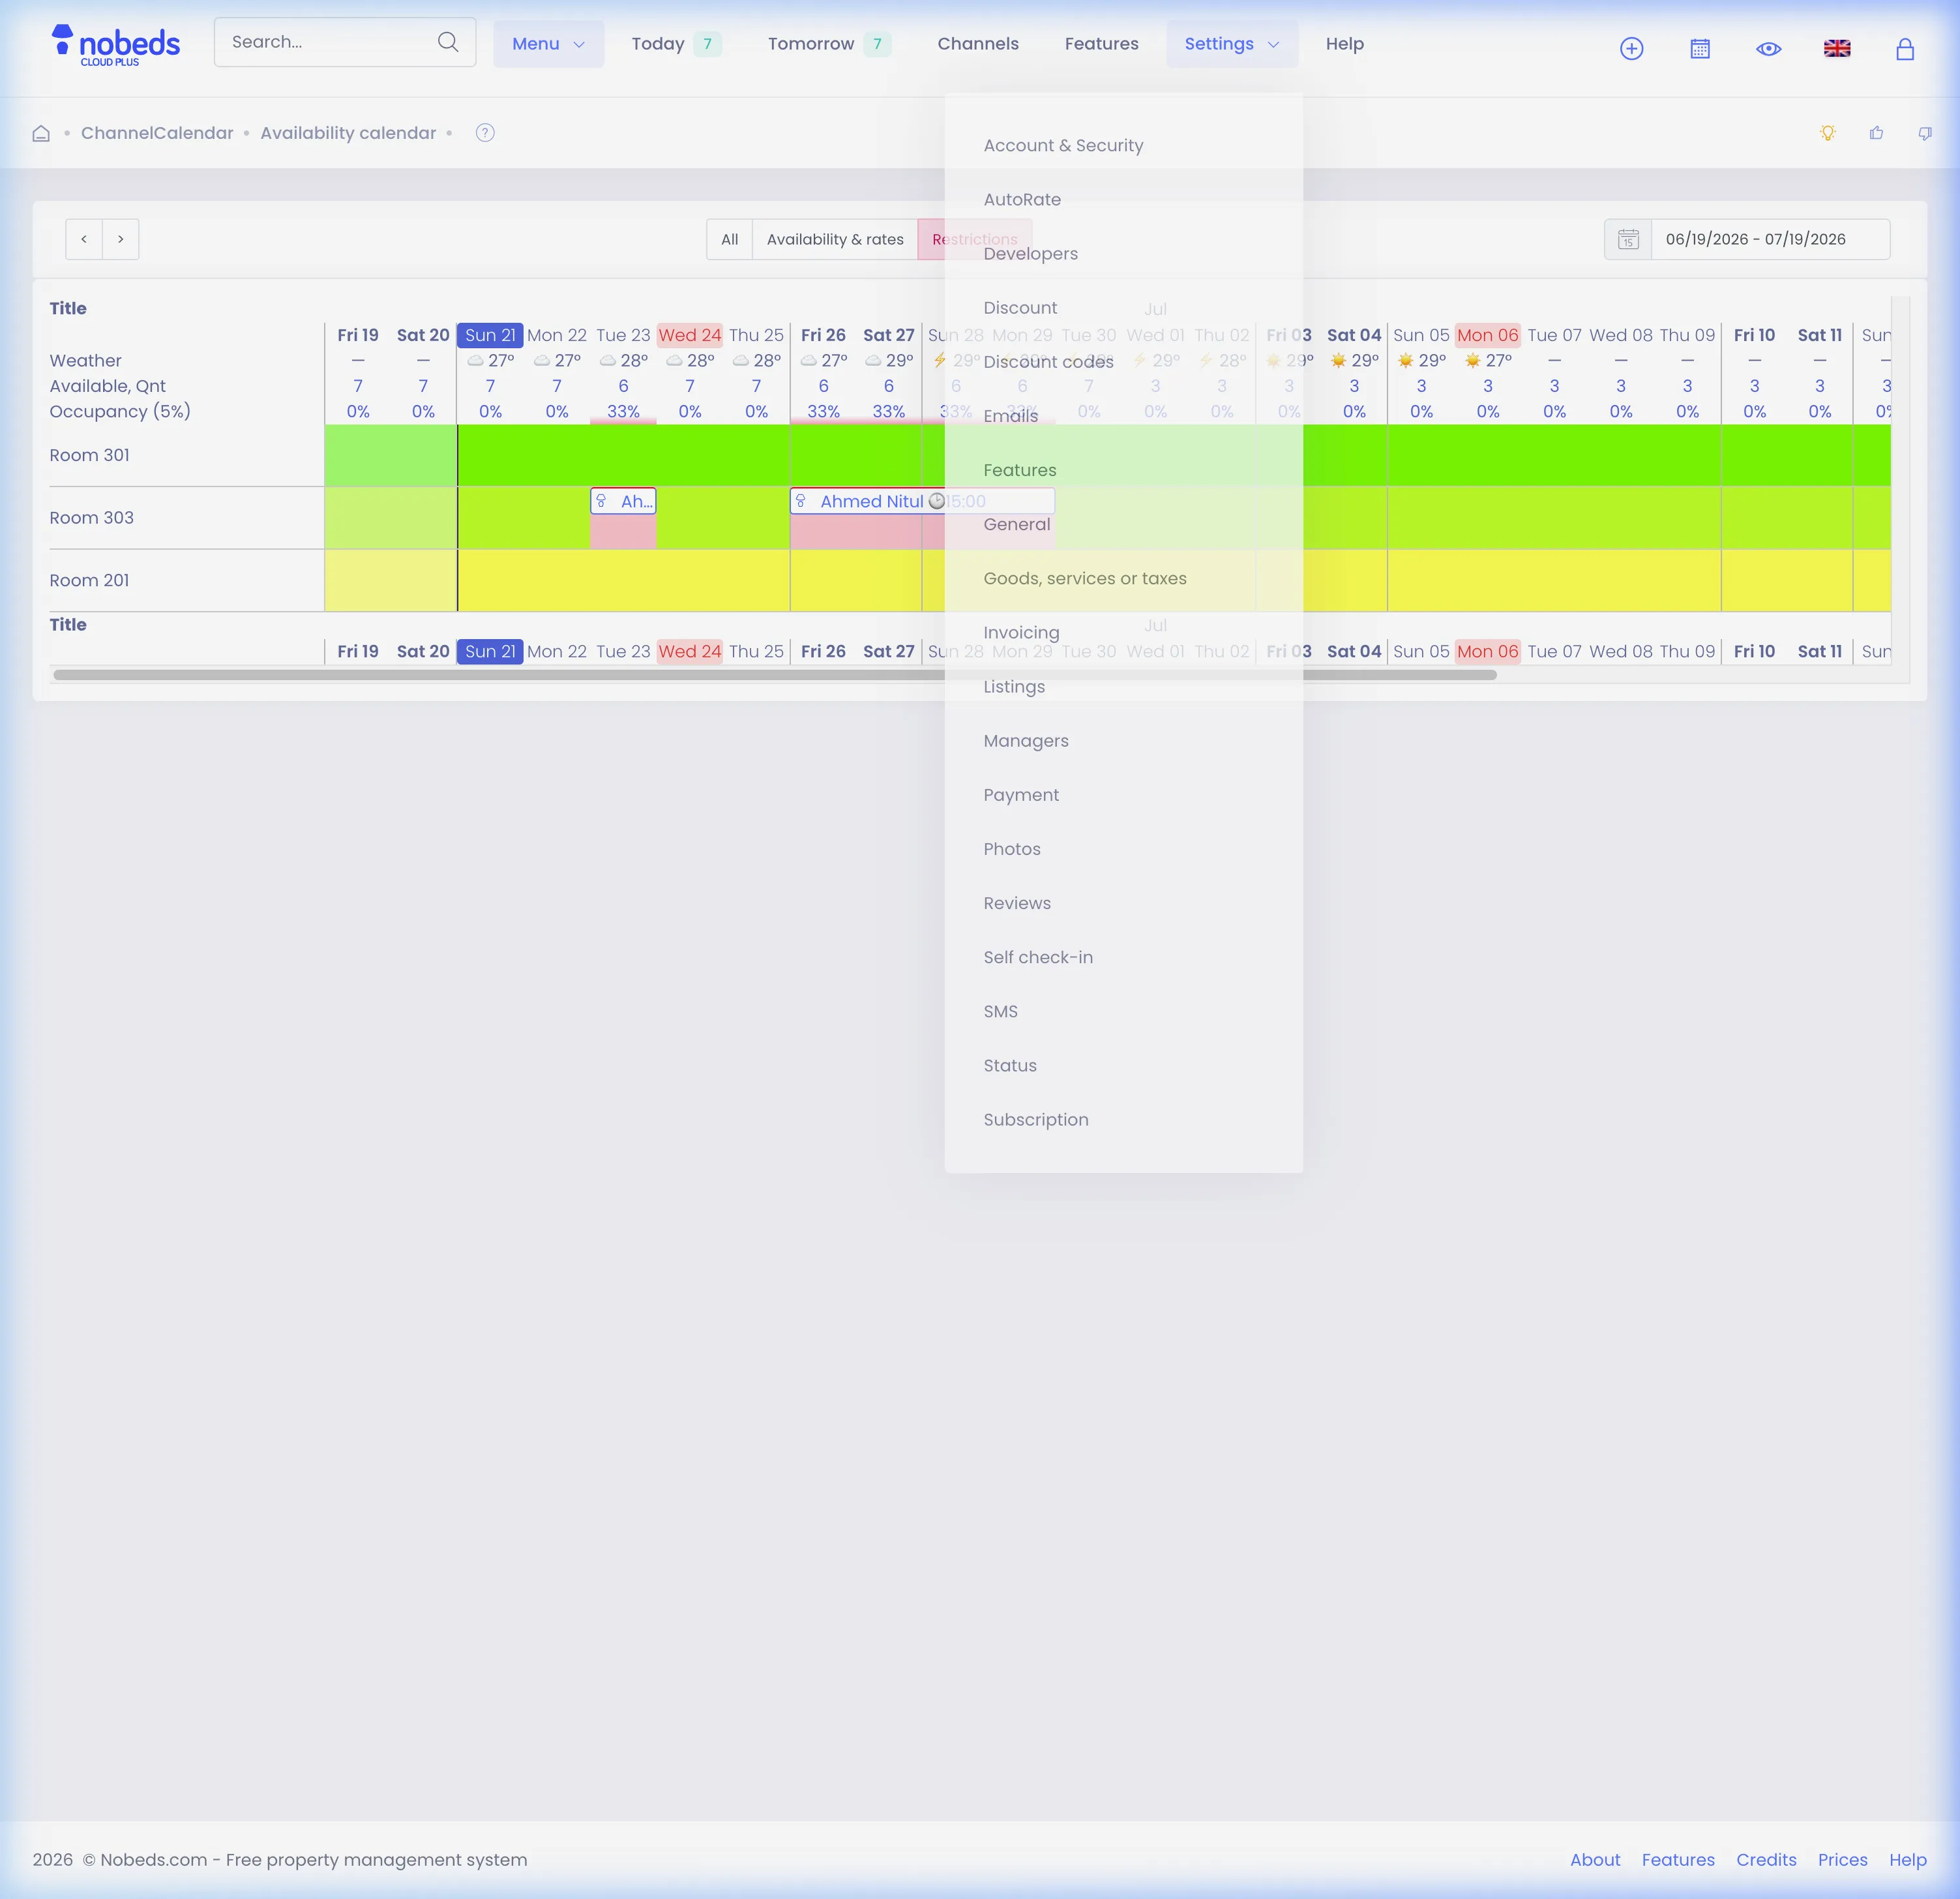Open short 'Ah...' booking on Tue 23
Screen dimensions: 1960x1899
click(x=623, y=501)
